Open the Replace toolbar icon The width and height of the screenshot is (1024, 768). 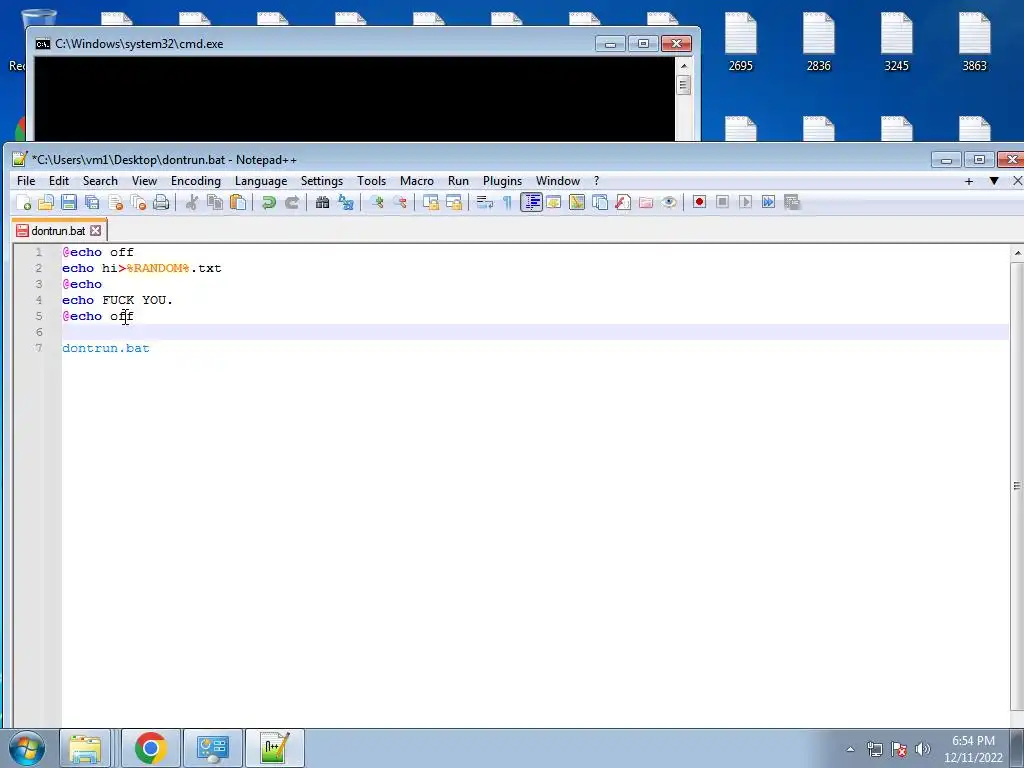345,202
